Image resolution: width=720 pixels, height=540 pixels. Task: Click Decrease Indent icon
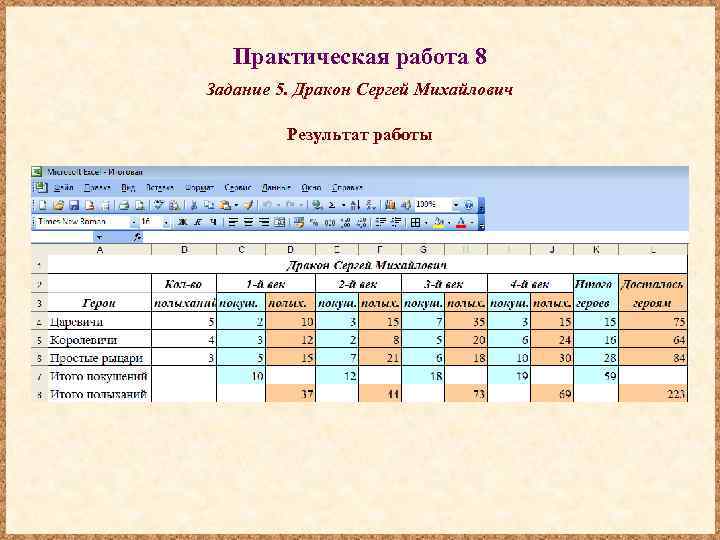point(381,223)
